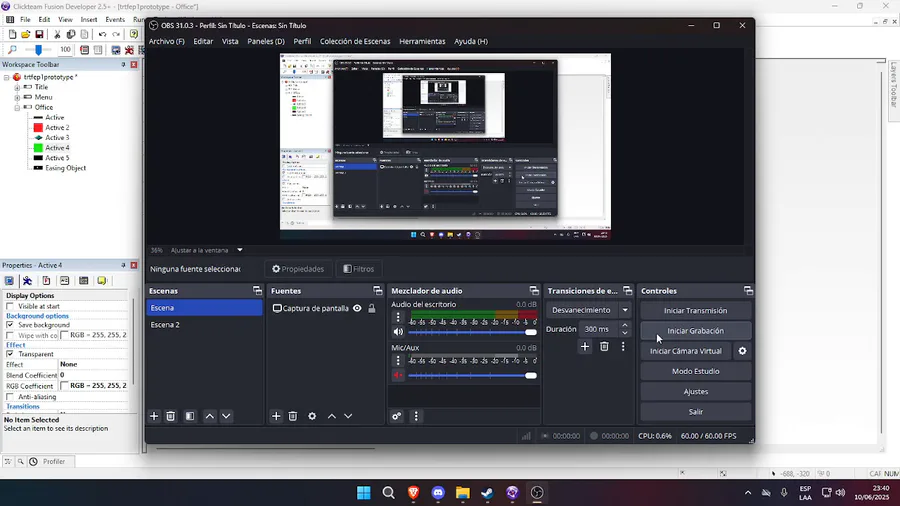Check Visible at start checkbox
This screenshot has width=900, height=506.
pyautogui.click(x=10, y=306)
